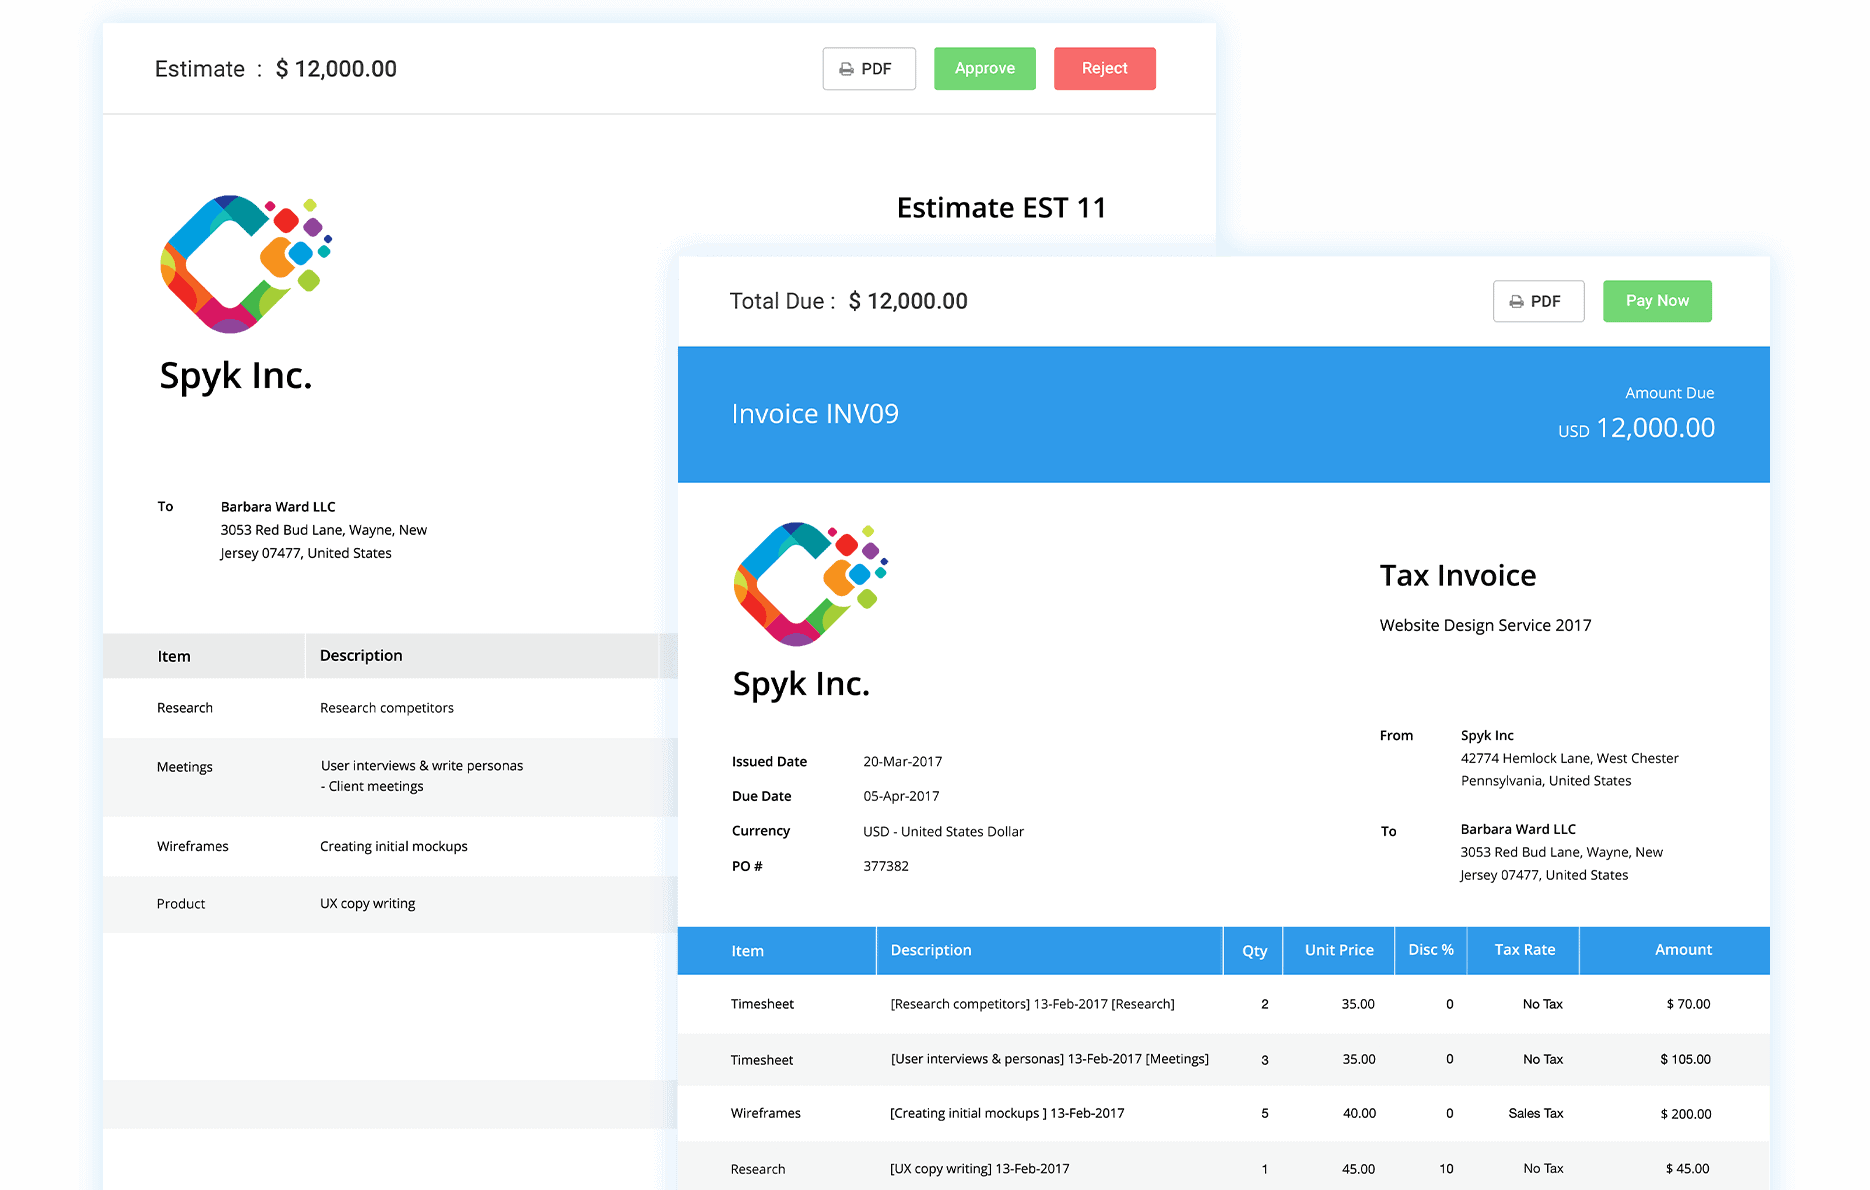
Task: Click the From name Spyk Inc in the invoice
Action: 1487,736
